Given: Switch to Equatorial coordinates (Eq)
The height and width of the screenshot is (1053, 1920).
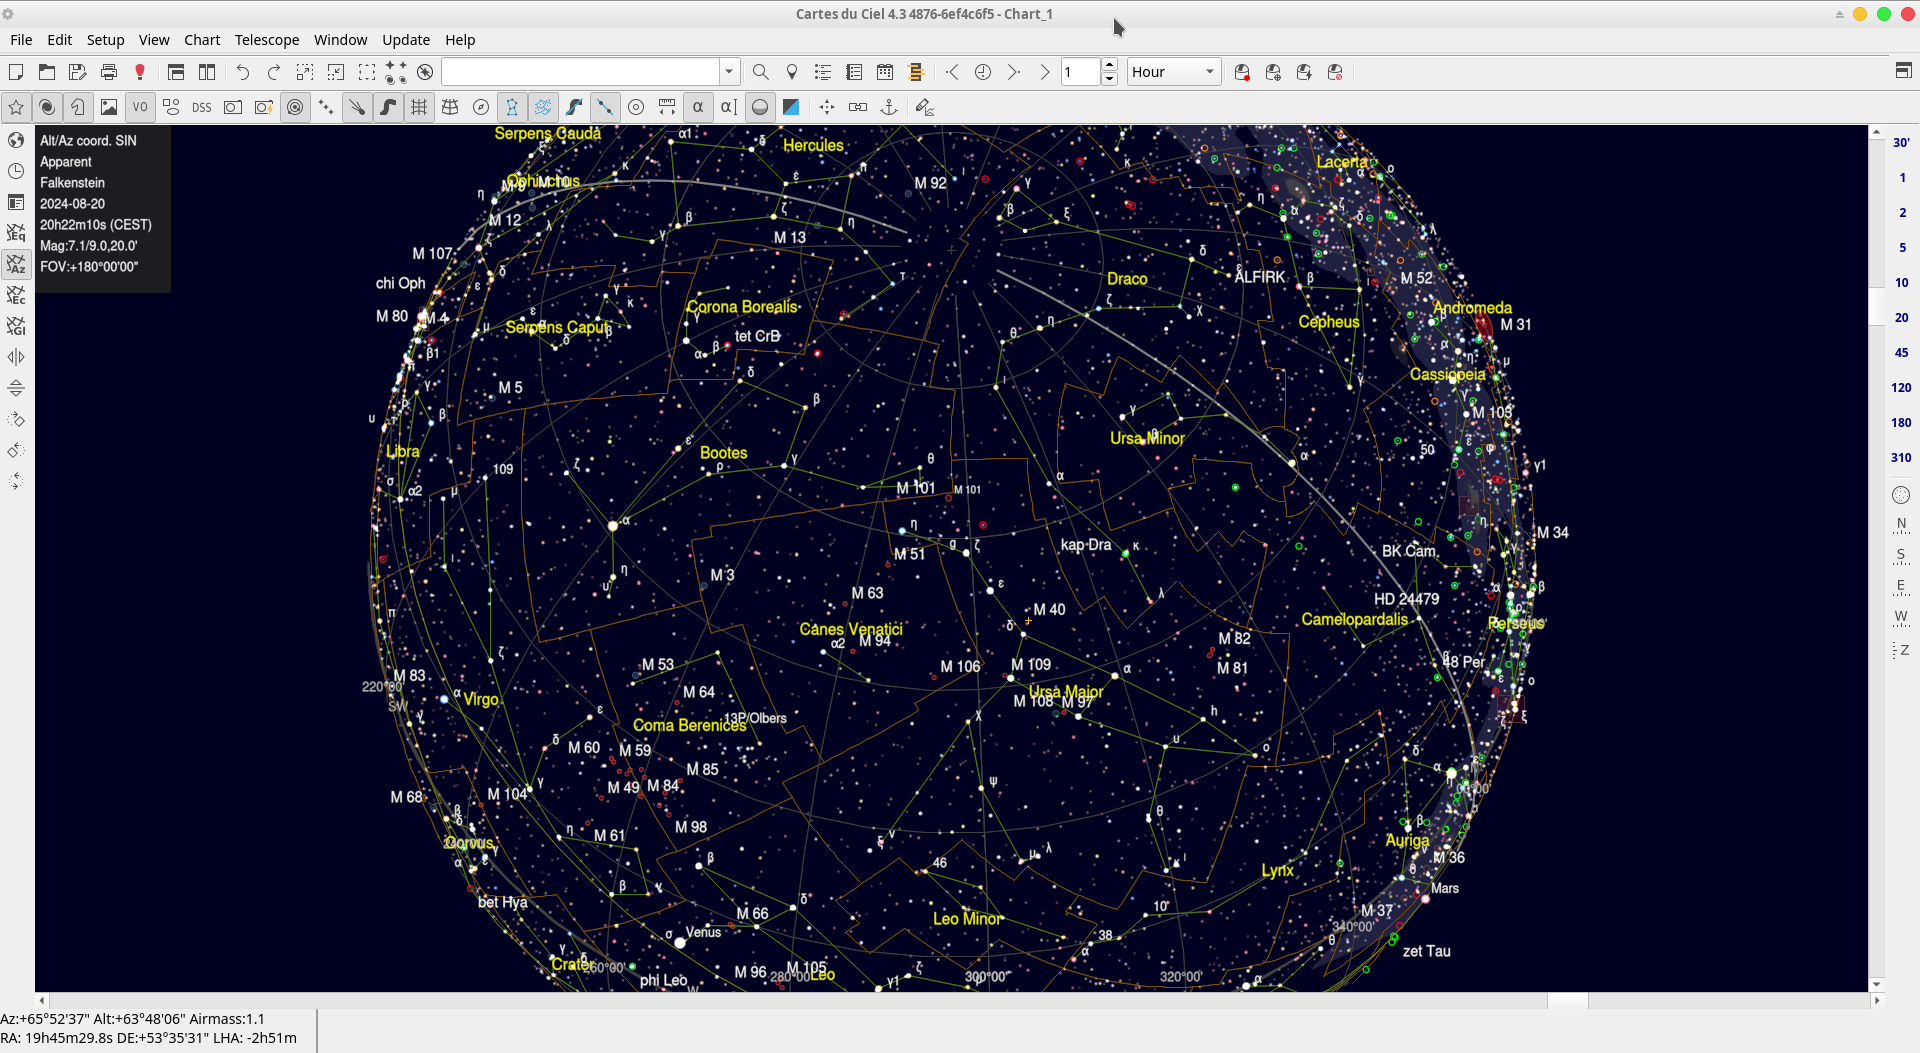Looking at the screenshot, I should [16, 233].
